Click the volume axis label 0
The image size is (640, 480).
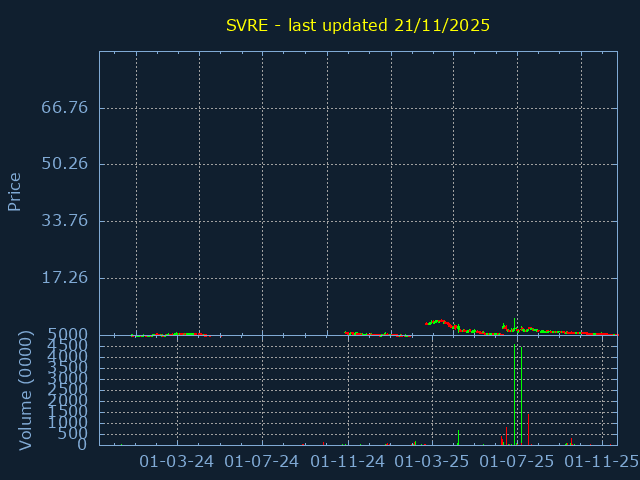[82, 444]
